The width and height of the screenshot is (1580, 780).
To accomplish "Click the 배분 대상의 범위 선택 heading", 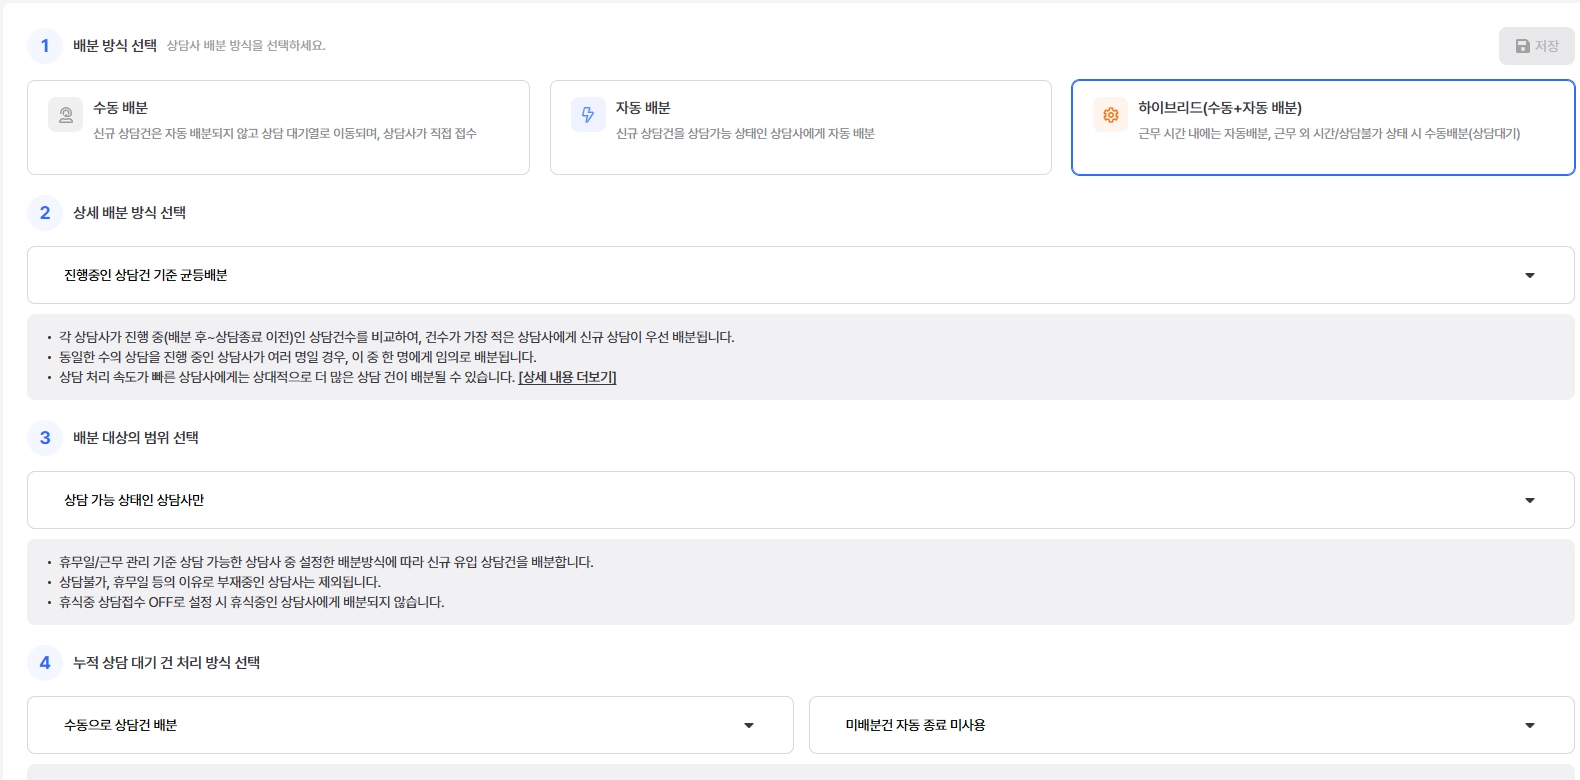I will [x=136, y=438].
